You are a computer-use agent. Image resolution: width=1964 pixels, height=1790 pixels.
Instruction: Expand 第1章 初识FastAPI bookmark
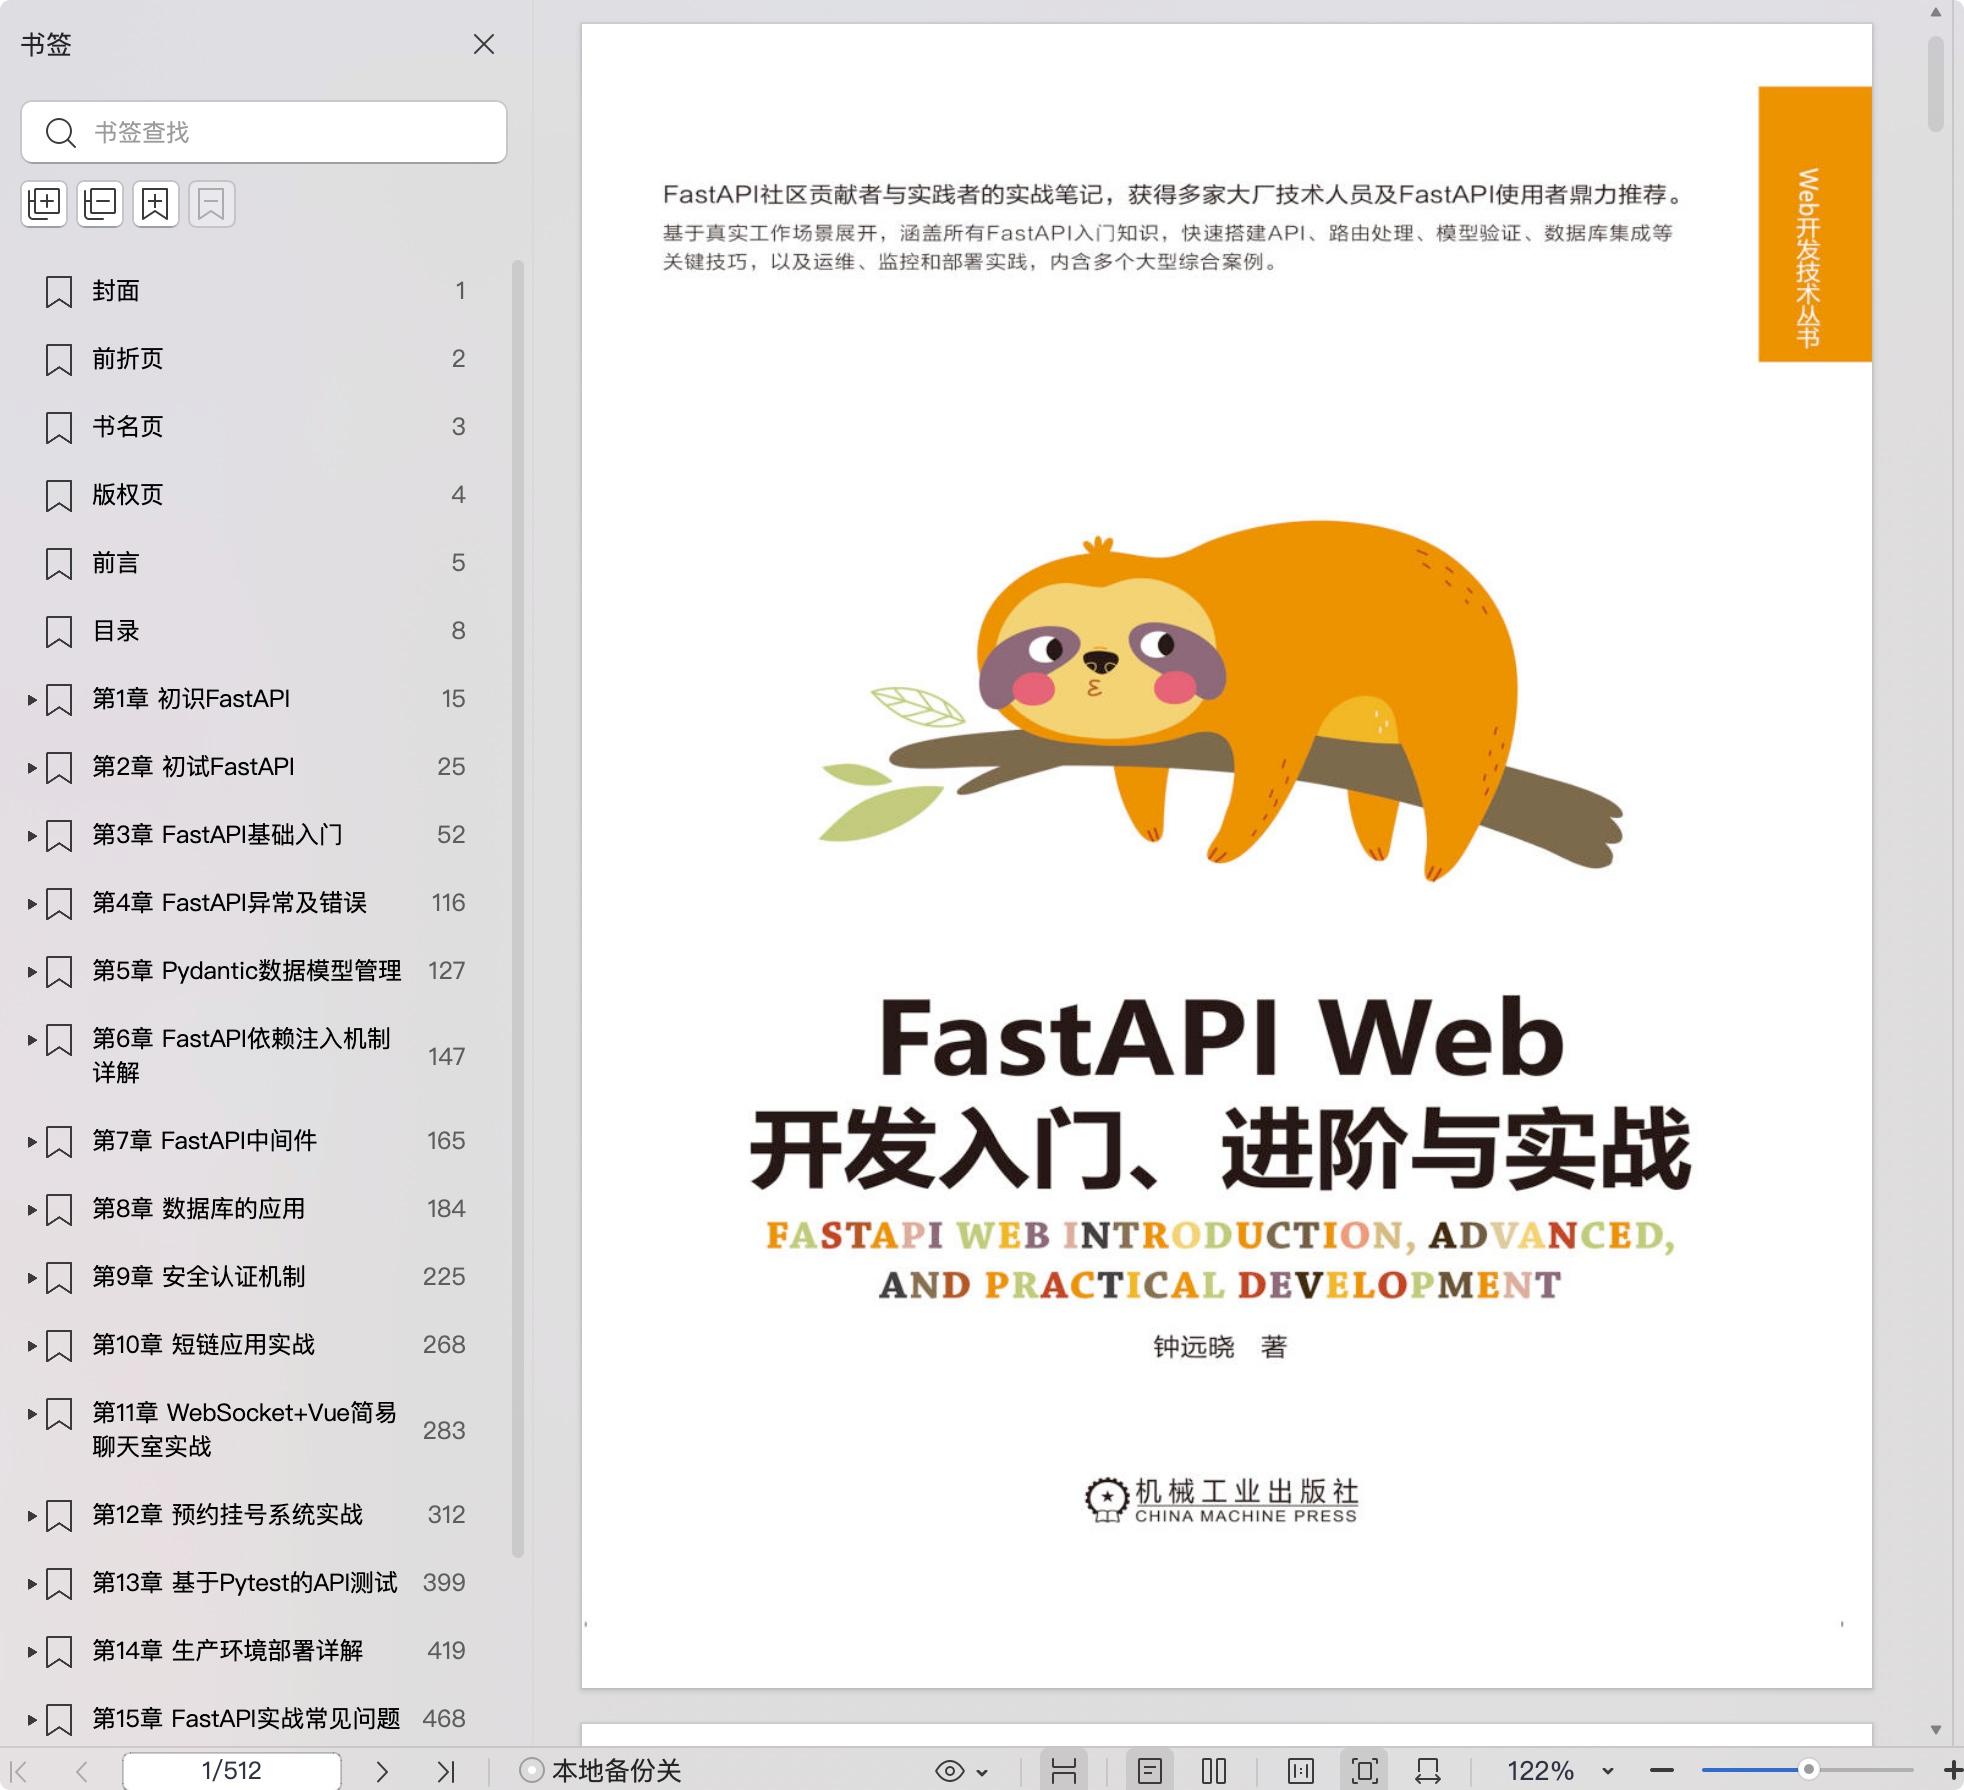[x=32, y=700]
